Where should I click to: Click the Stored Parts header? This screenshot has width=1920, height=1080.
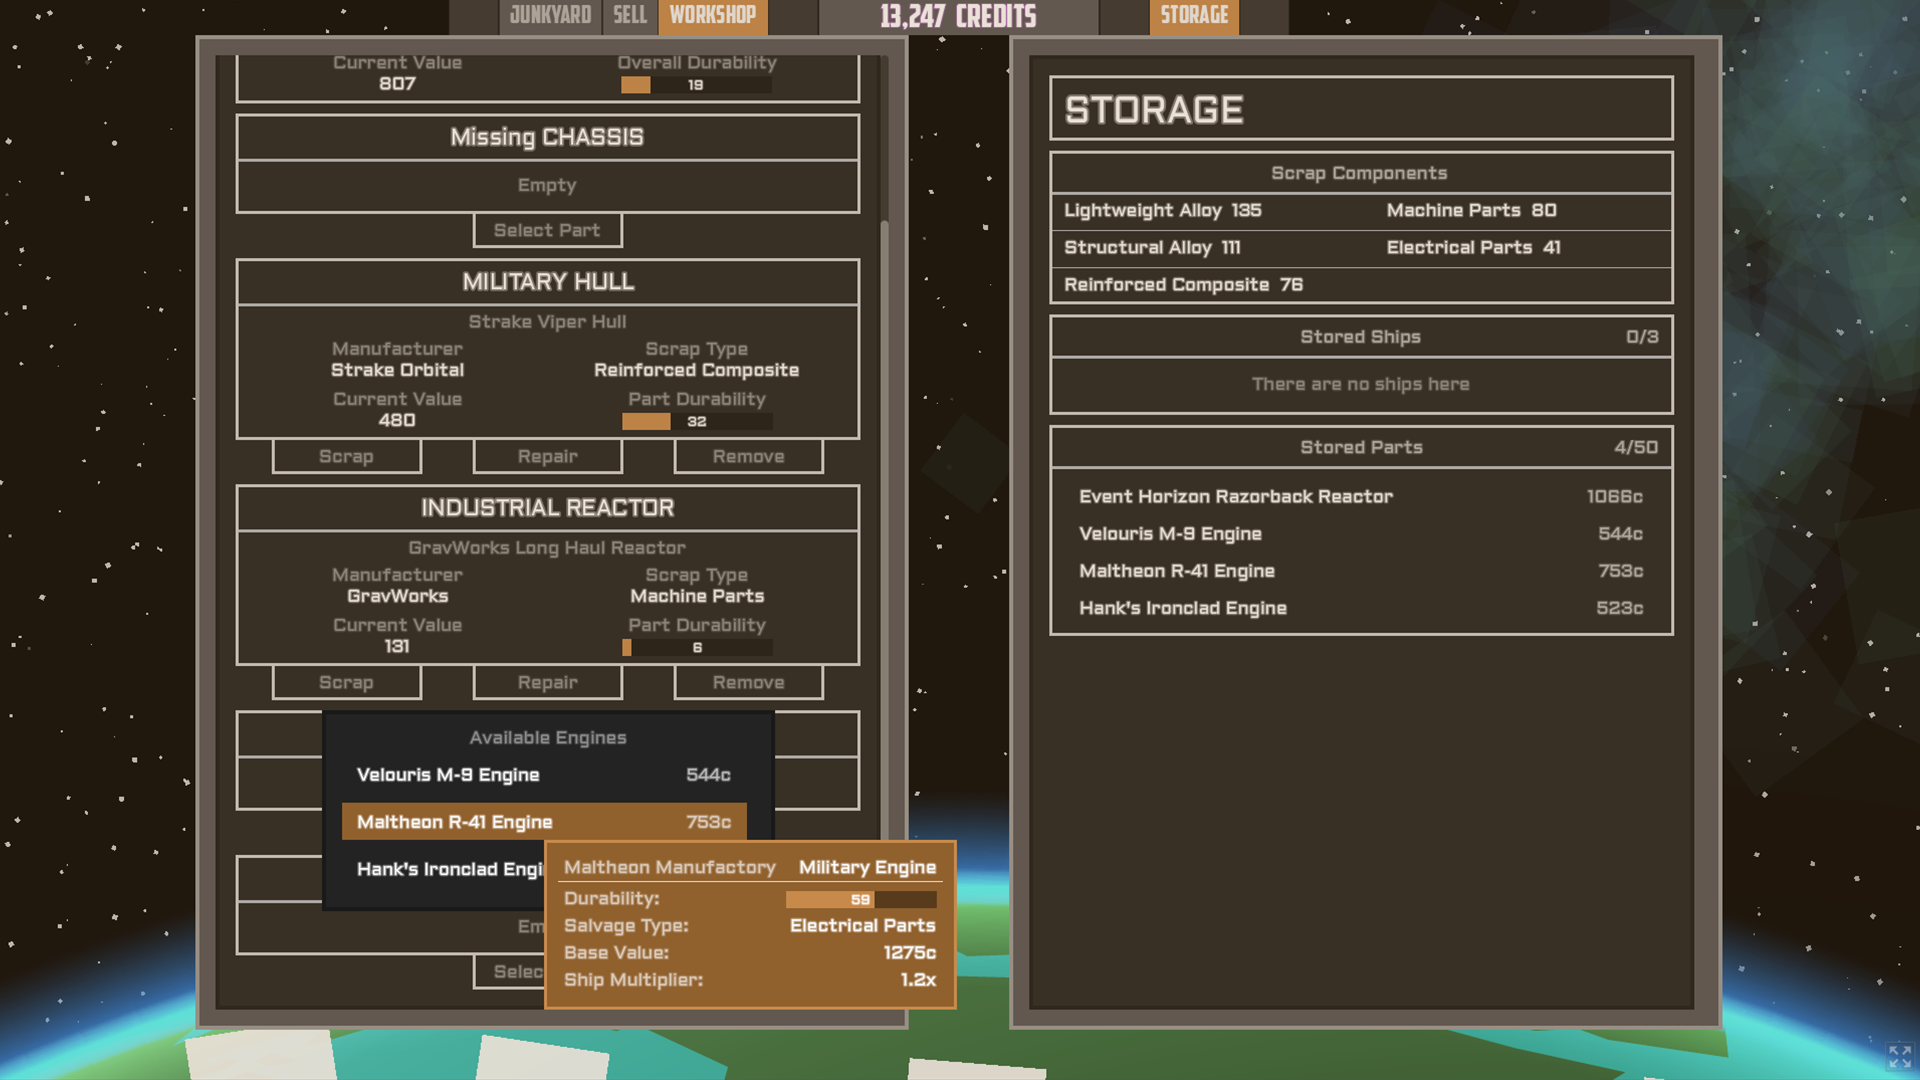1361,448
